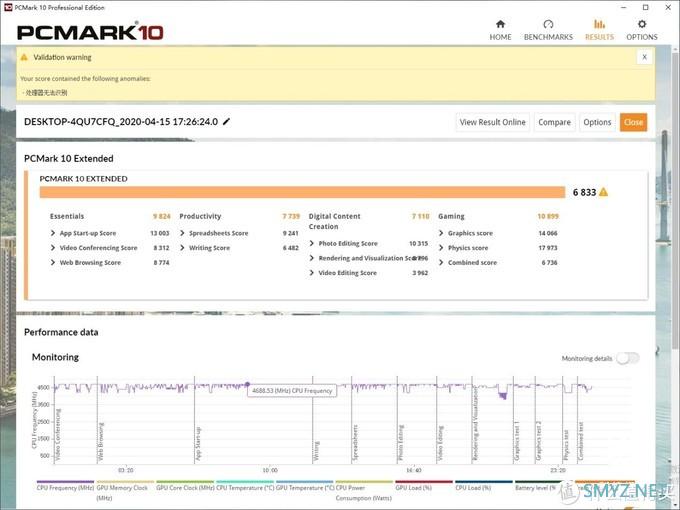Click the Video Conferencing score value 8 312
Viewport: 680px width, 510px height.
pyautogui.click(x=161, y=248)
